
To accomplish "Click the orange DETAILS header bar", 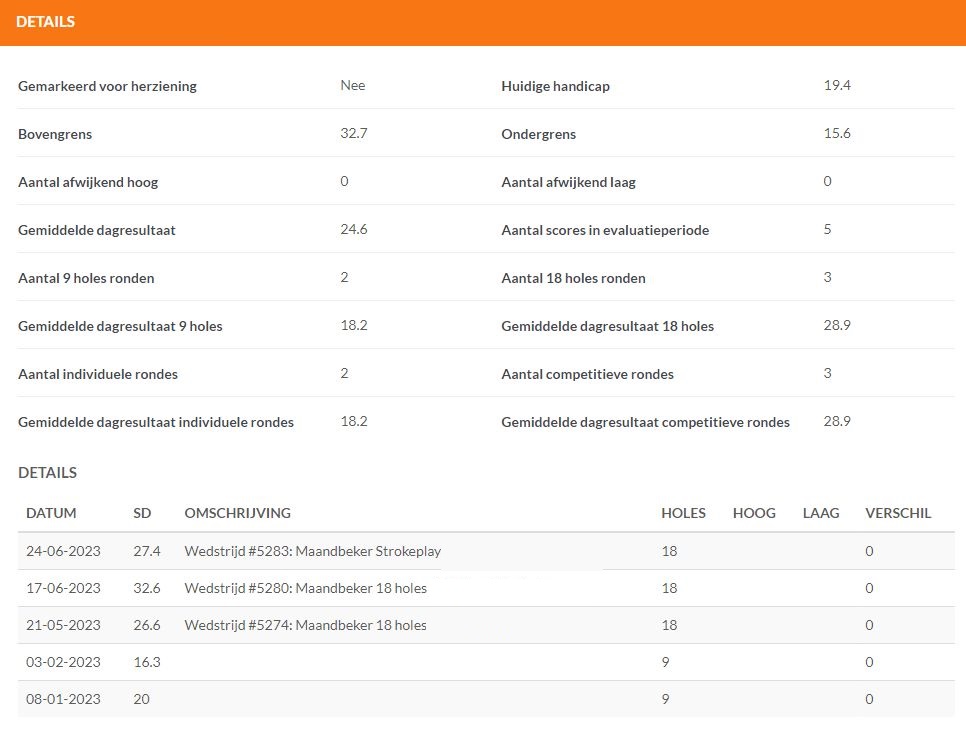I will tap(483, 22).
